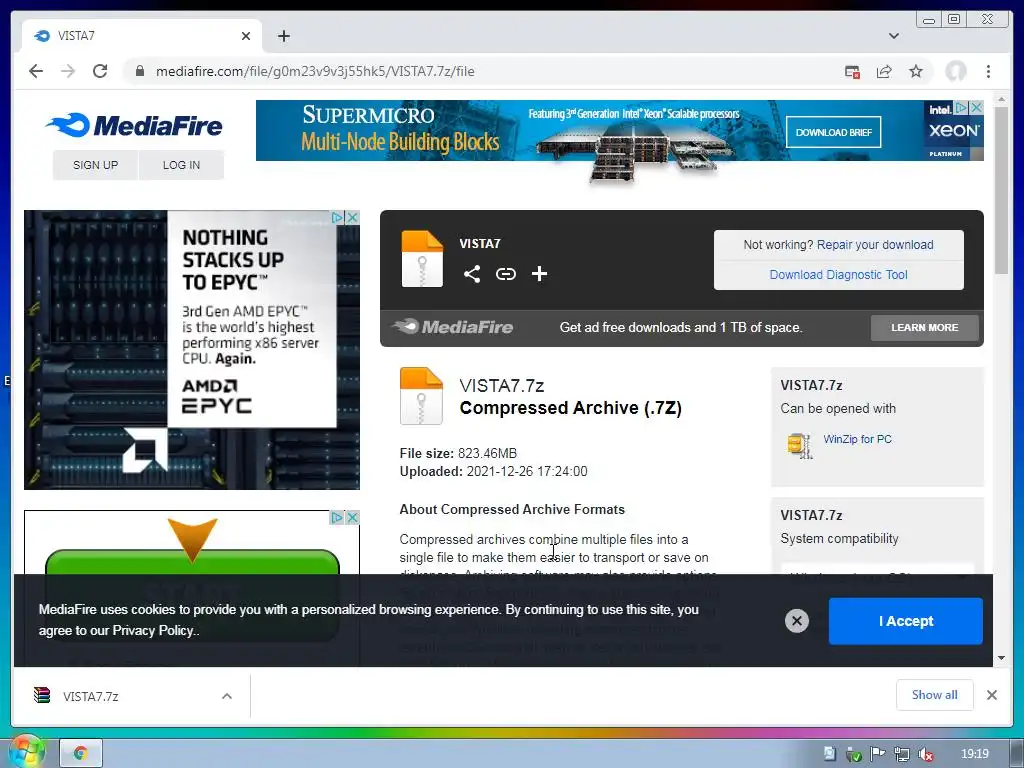
Task: Bookmark this page with the star icon
Action: (916, 71)
